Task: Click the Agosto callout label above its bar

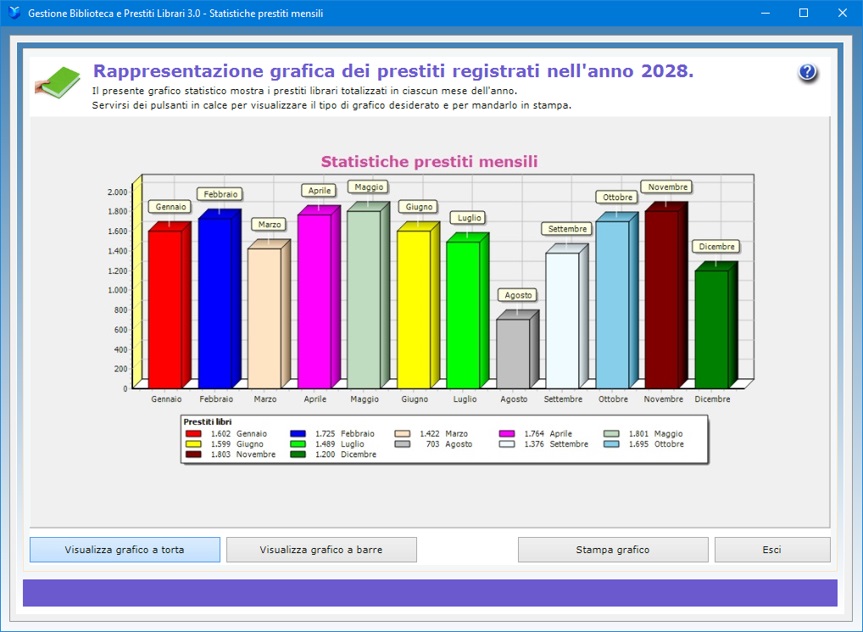Action: pos(518,295)
